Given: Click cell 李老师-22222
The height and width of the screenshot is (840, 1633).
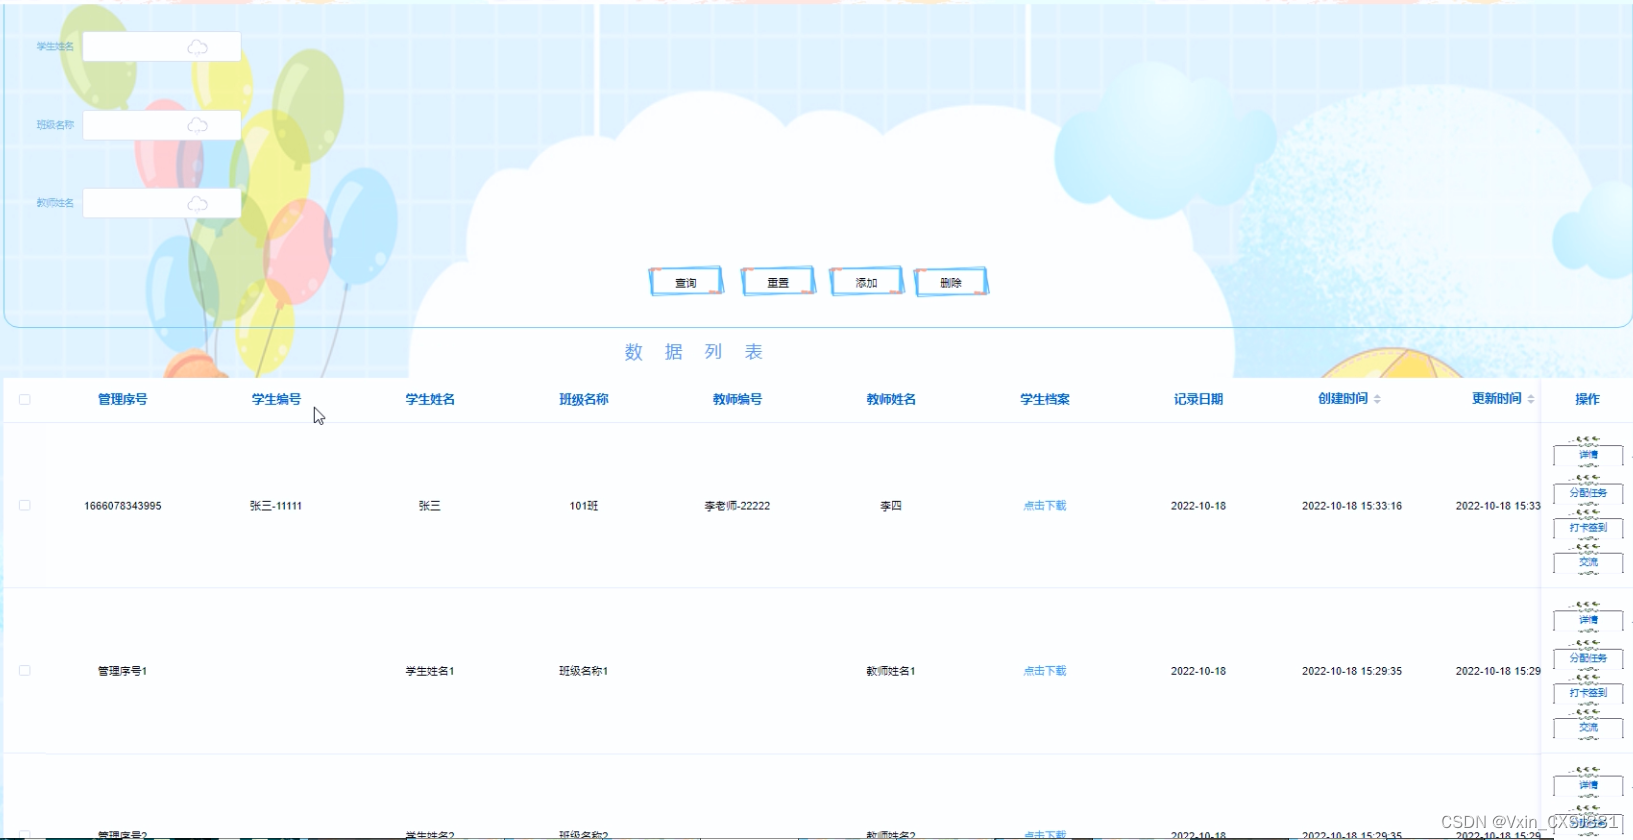Looking at the screenshot, I should (x=737, y=506).
